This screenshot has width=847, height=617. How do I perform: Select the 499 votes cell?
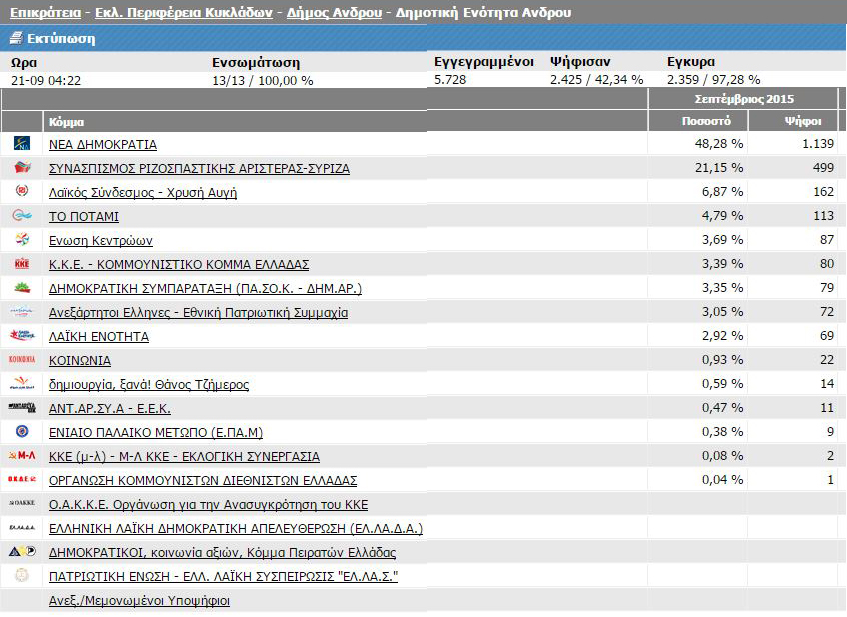[823, 167]
